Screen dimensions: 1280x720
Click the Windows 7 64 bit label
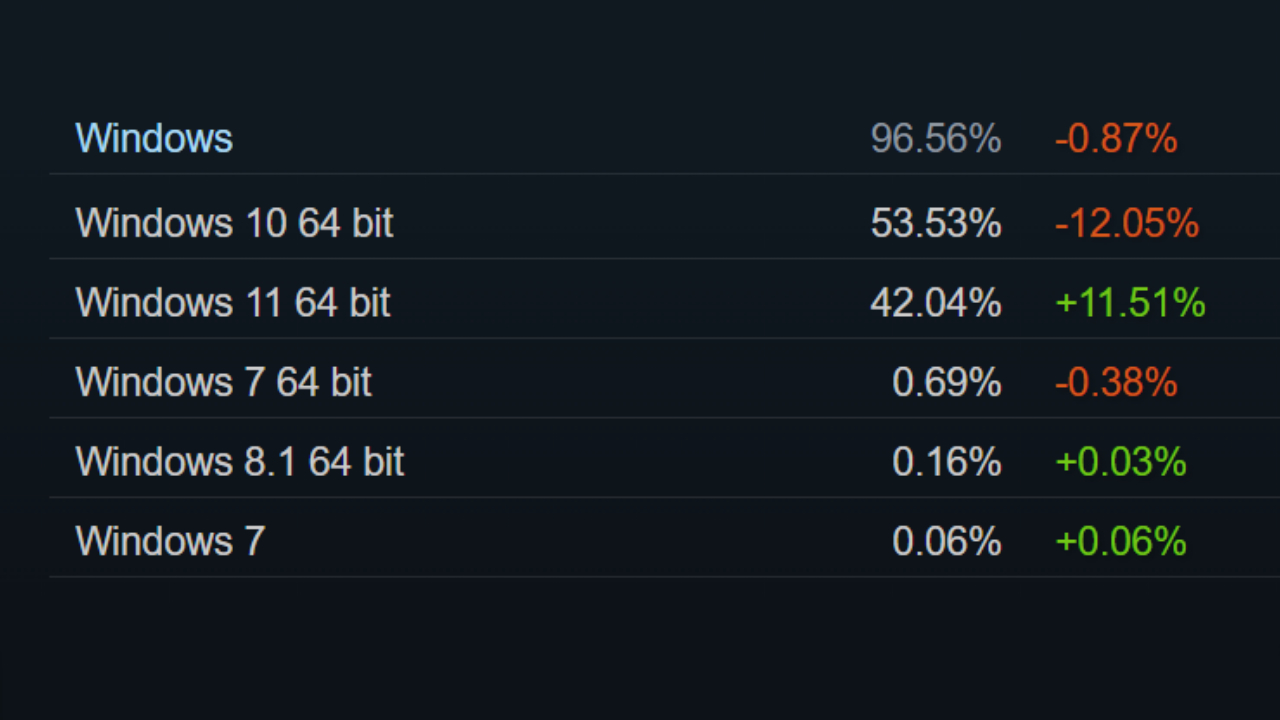(223, 382)
